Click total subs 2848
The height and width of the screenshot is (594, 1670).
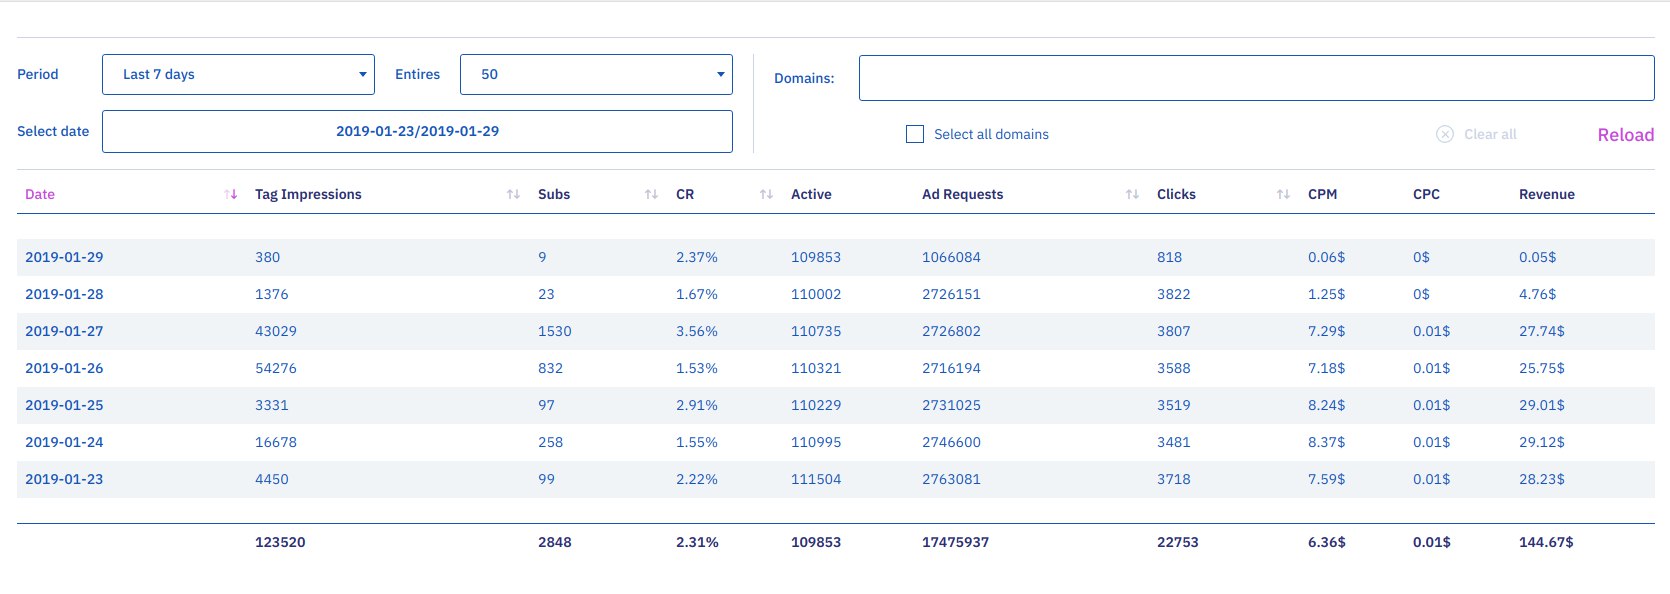coord(555,542)
